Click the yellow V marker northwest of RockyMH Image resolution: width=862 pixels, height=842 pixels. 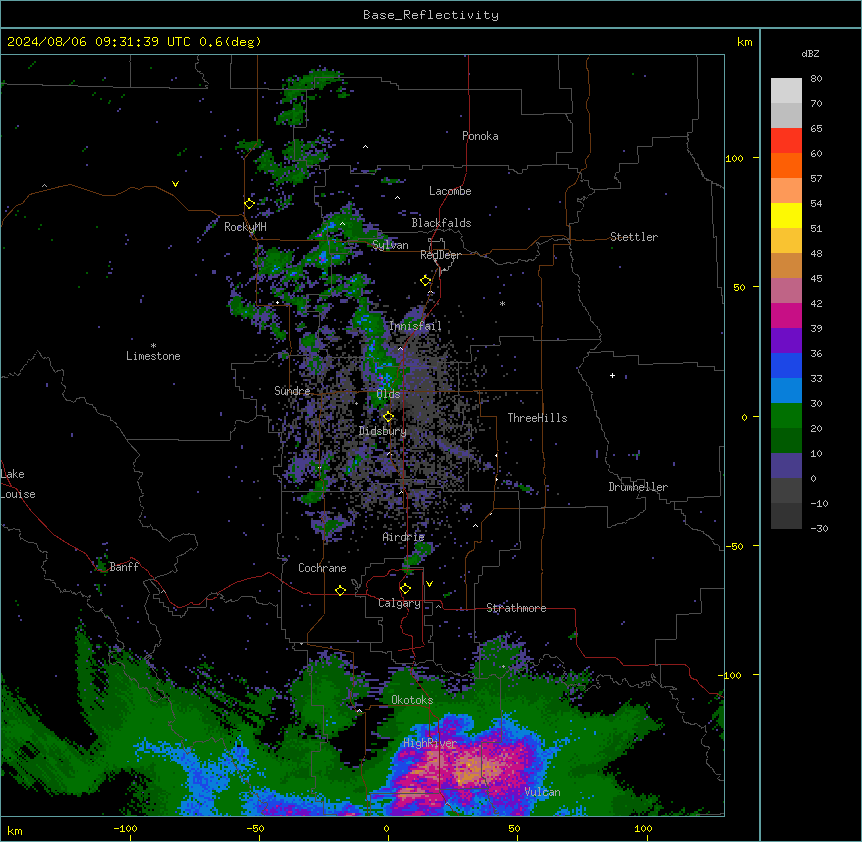175,184
